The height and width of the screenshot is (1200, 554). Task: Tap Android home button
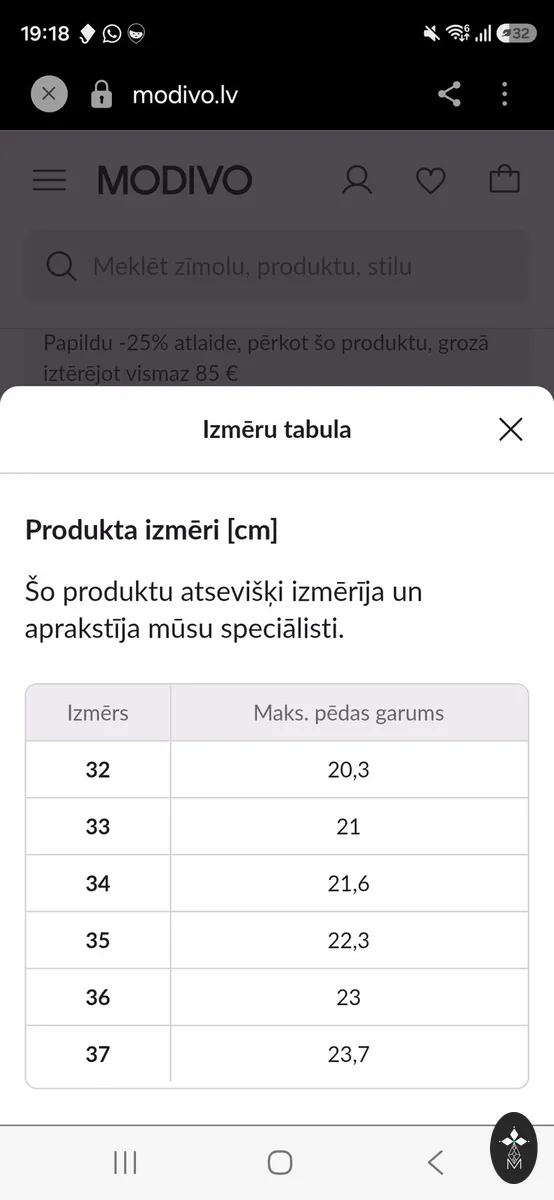(280, 1162)
